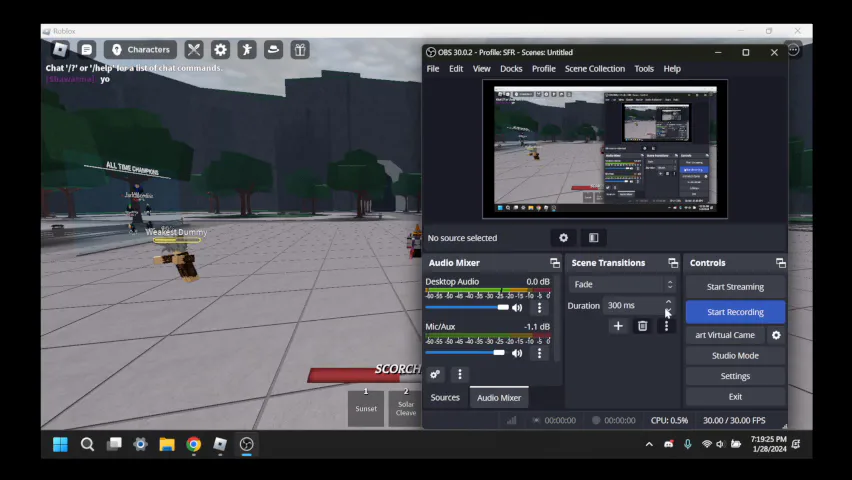This screenshot has height=480, width=852.
Task: Show hidden system tray icons
Action: point(649,444)
